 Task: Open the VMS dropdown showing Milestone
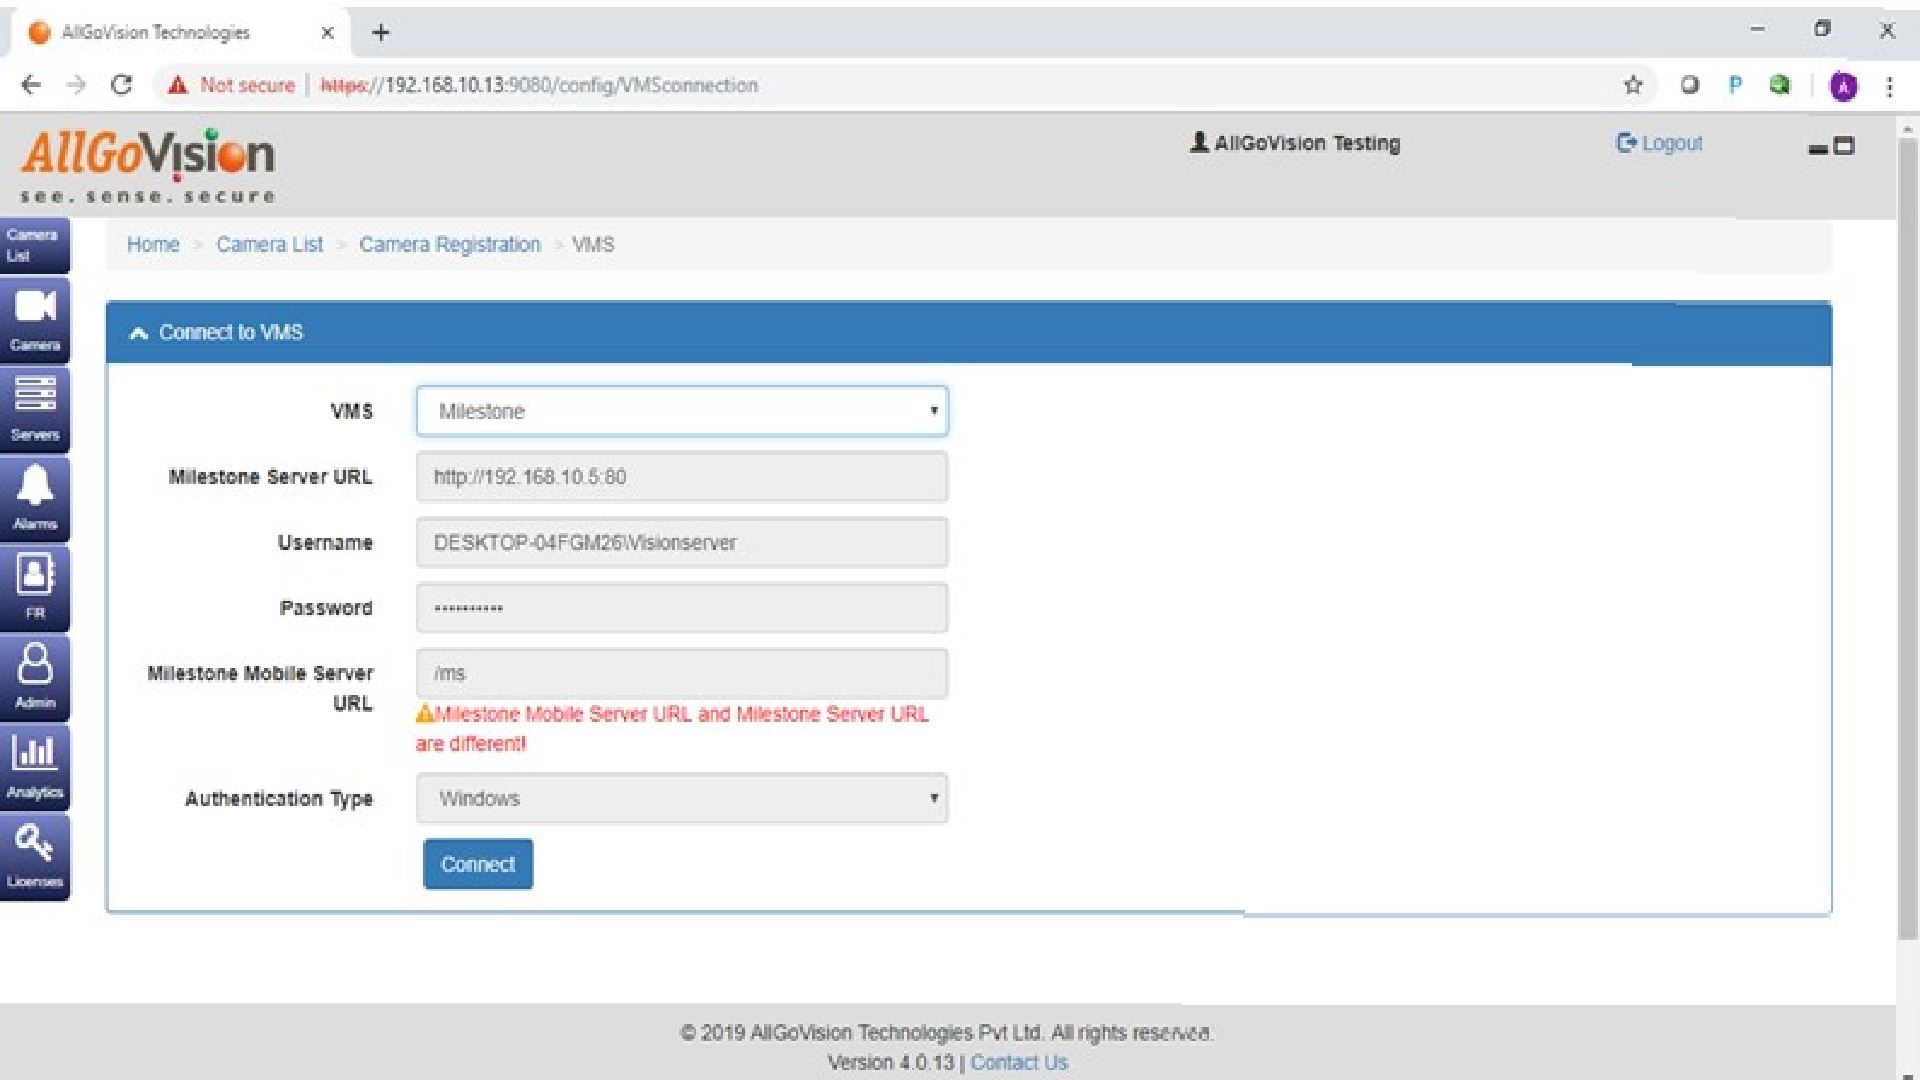(x=682, y=411)
